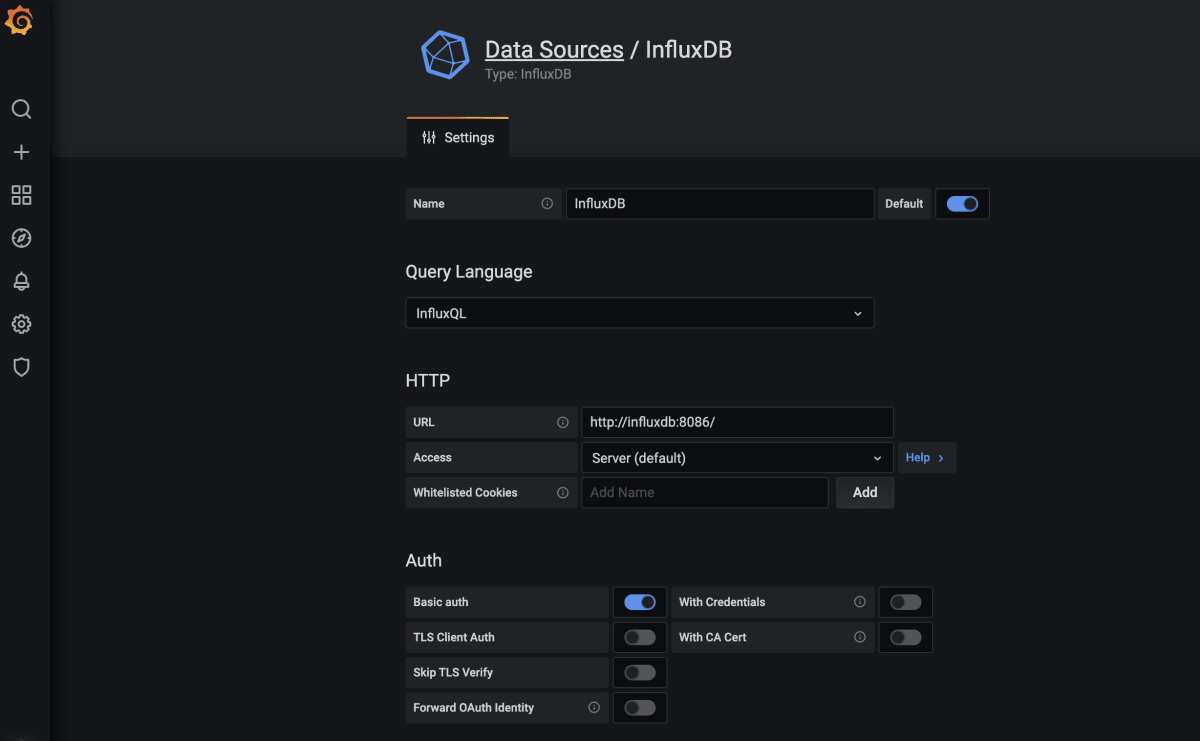Click the Access field label

pyautogui.click(x=432, y=457)
